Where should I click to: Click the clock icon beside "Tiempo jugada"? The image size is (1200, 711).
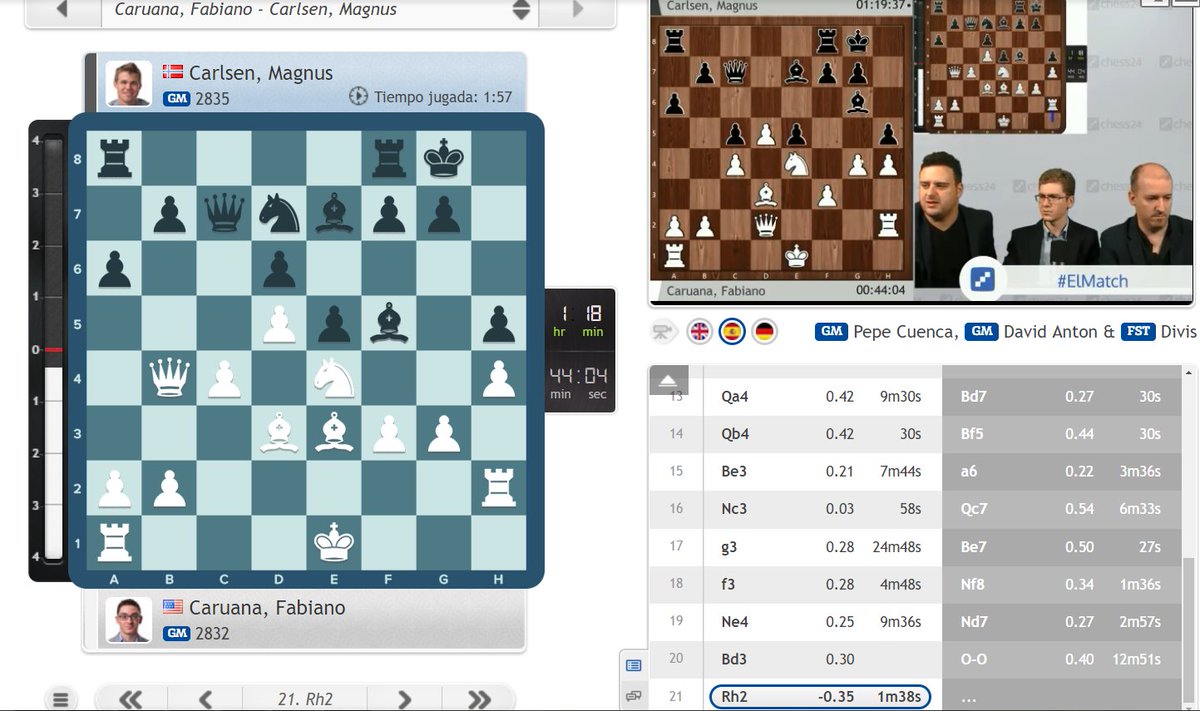(x=359, y=96)
